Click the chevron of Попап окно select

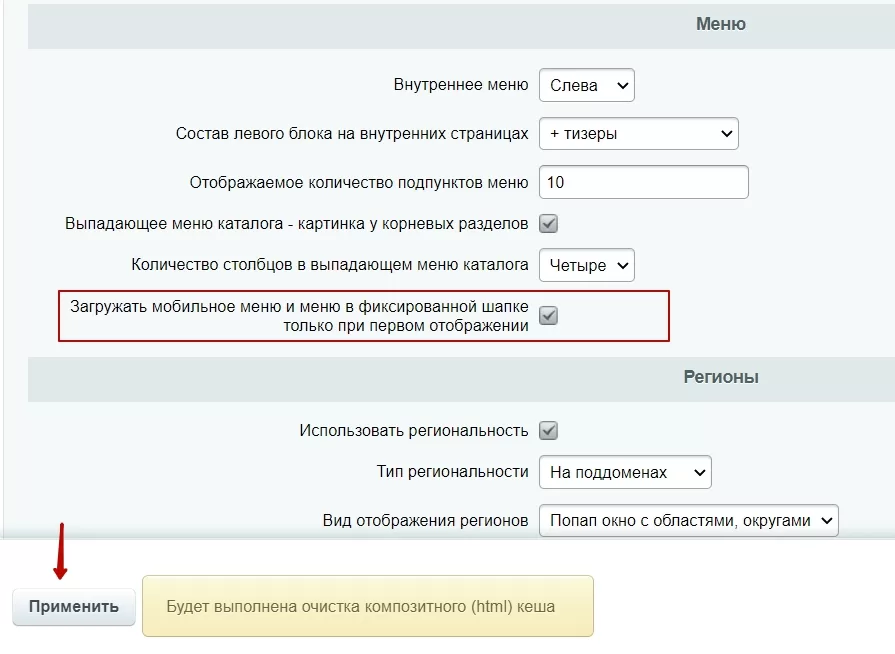827,520
